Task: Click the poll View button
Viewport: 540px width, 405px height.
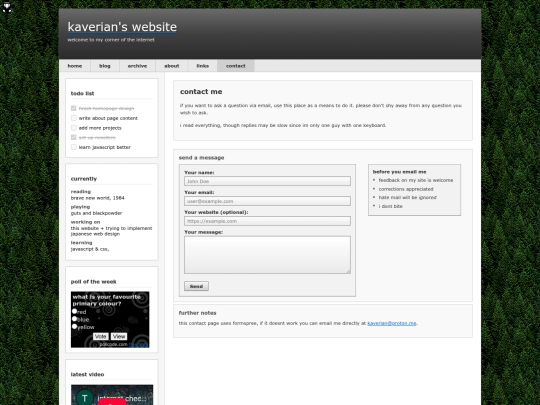Action: [x=119, y=336]
